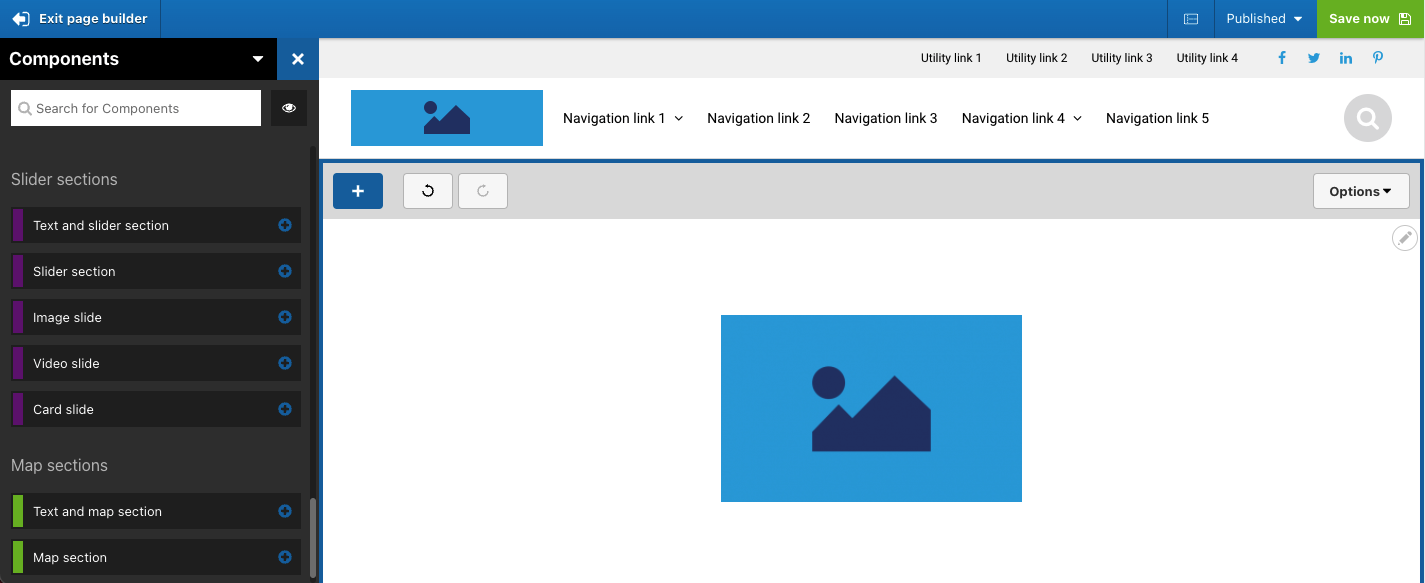Open the Twitter social icon

click(x=1314, y=58)
